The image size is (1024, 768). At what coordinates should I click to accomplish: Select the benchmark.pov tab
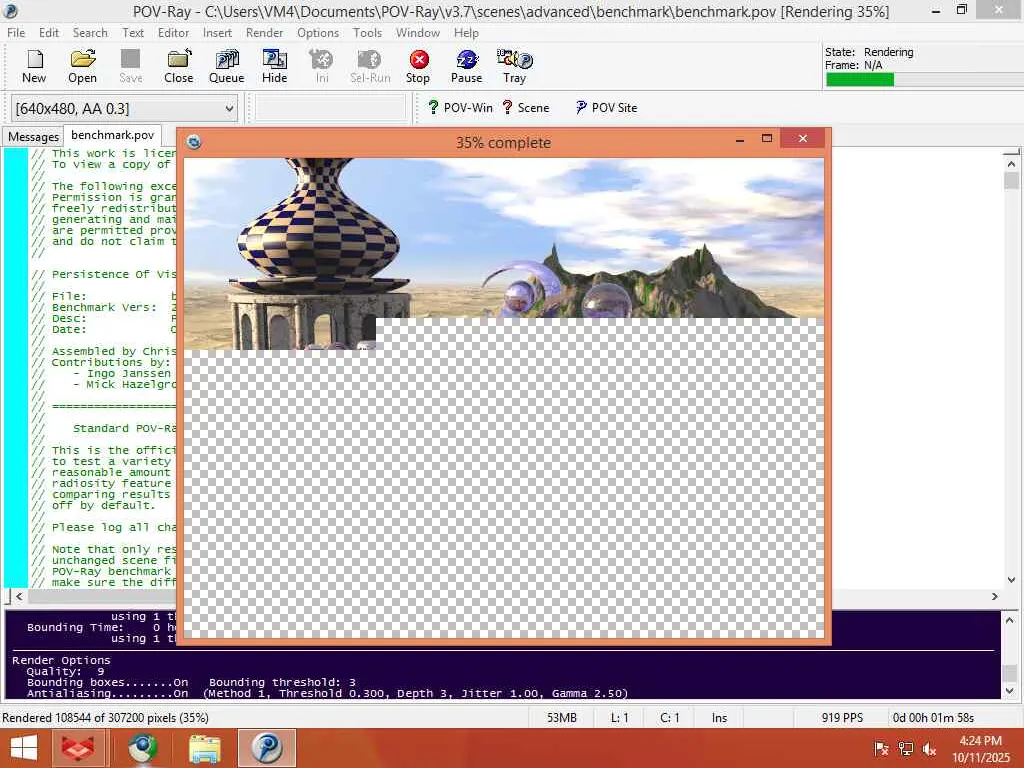click(x=112, y=135)
